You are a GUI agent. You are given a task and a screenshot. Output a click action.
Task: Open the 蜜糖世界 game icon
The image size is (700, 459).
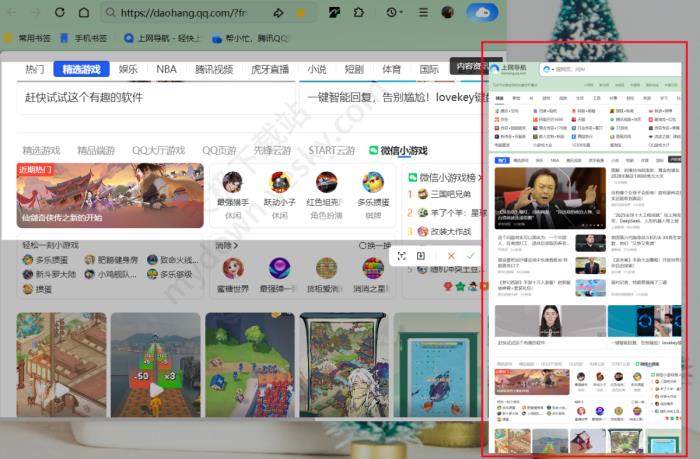pyautogui.click(x=233, y=272)
